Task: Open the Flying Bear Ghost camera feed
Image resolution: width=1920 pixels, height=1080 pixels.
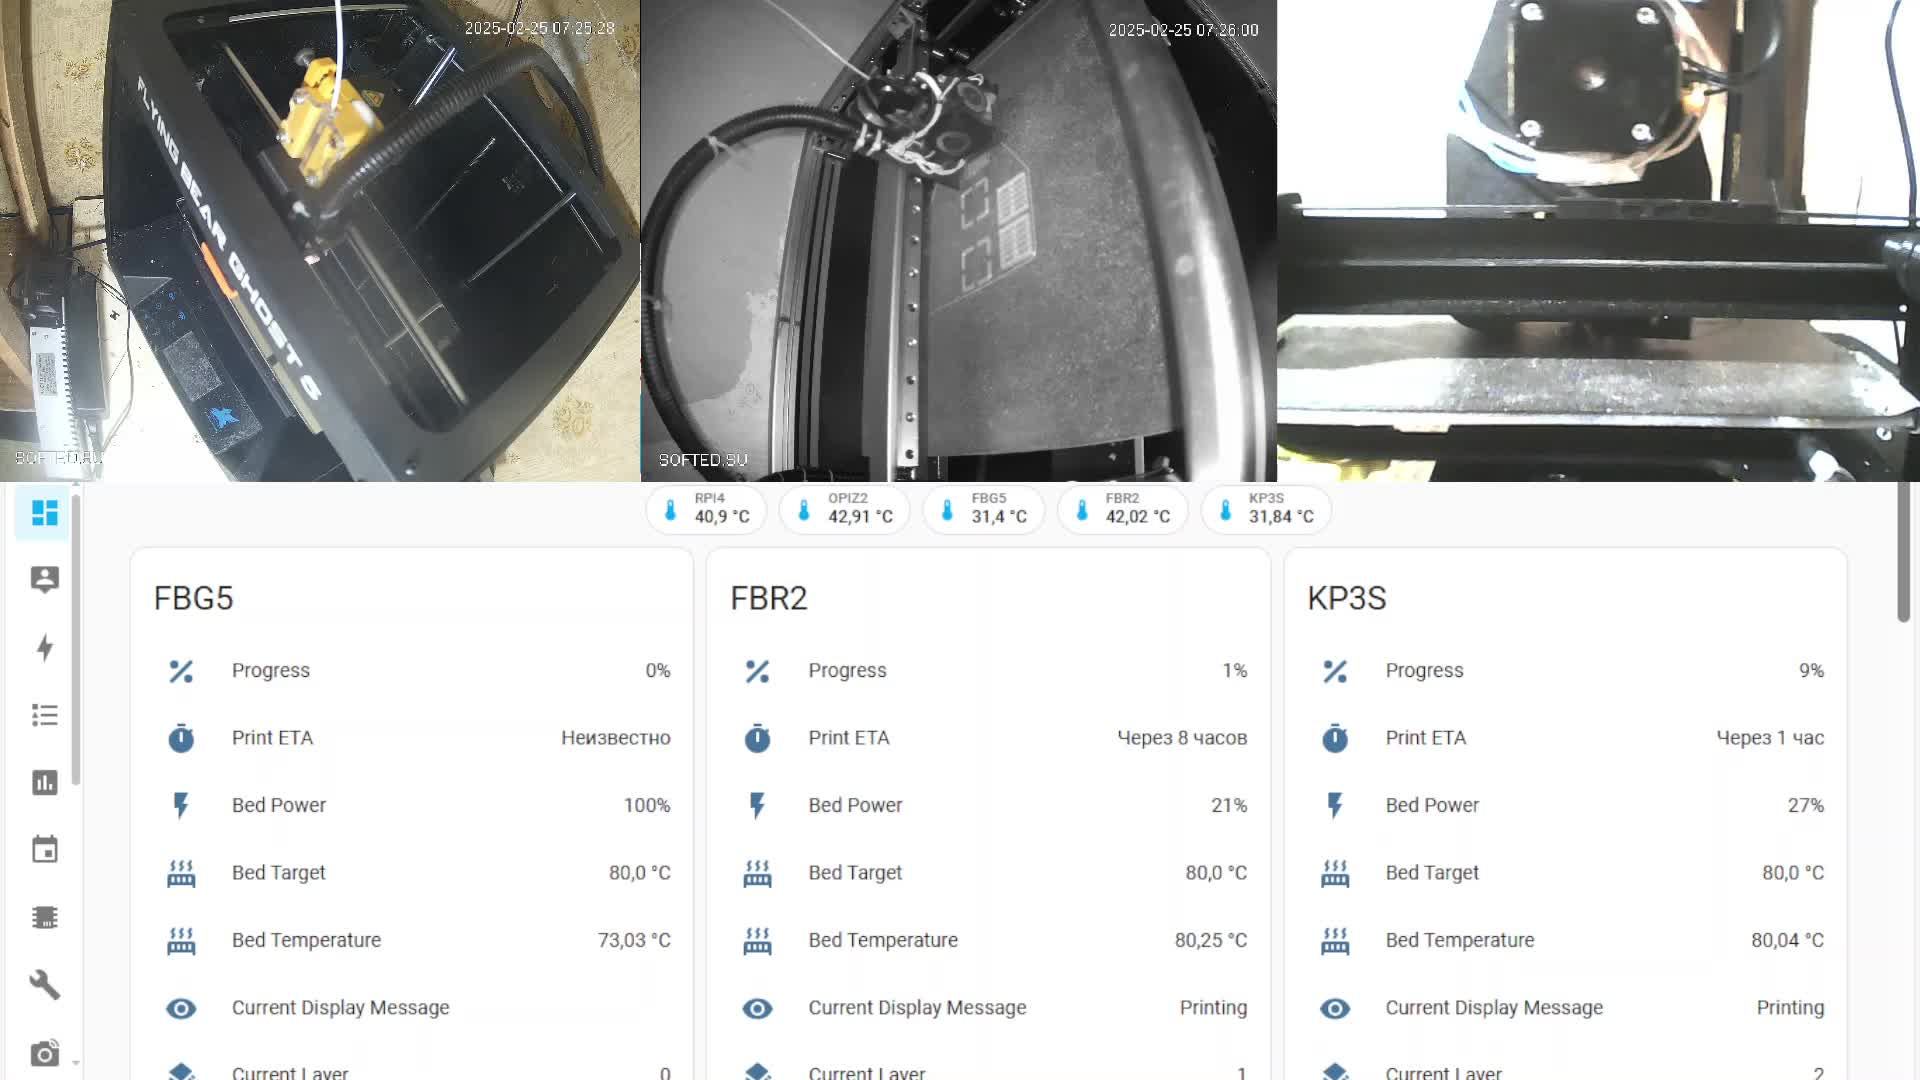Action: (320, 240)
